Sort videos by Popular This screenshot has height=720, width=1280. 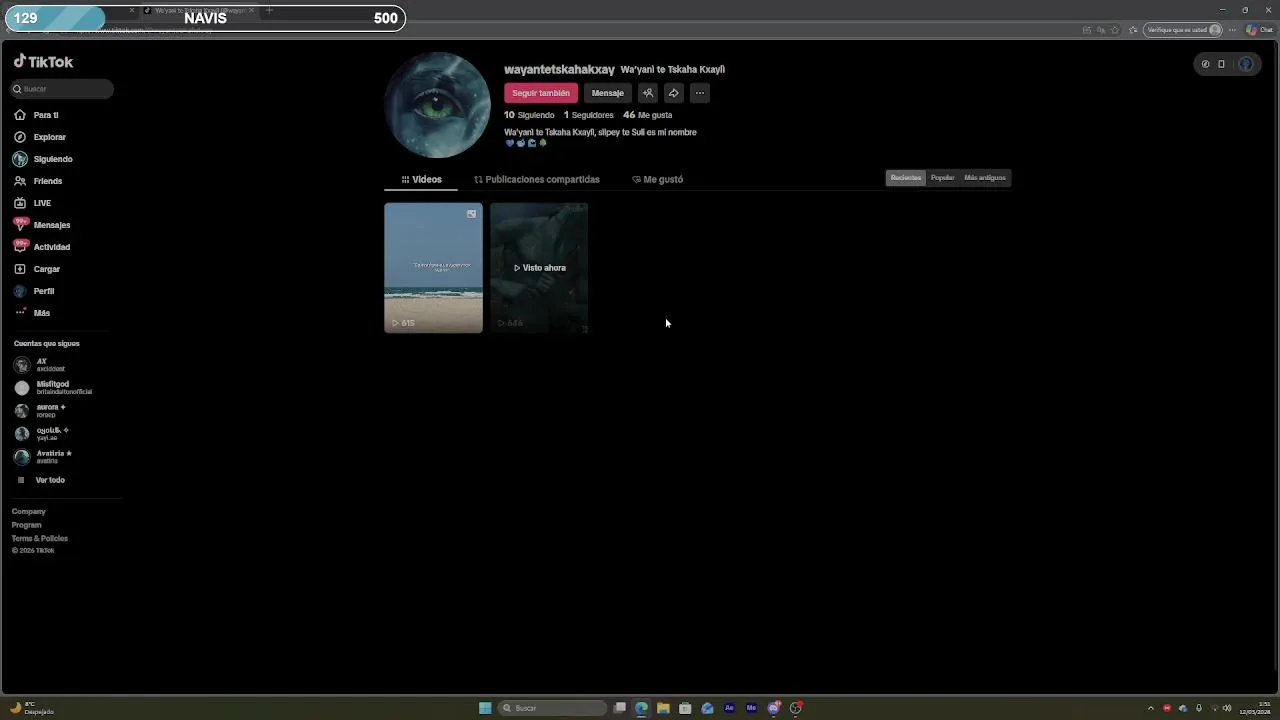click(943, 178)
